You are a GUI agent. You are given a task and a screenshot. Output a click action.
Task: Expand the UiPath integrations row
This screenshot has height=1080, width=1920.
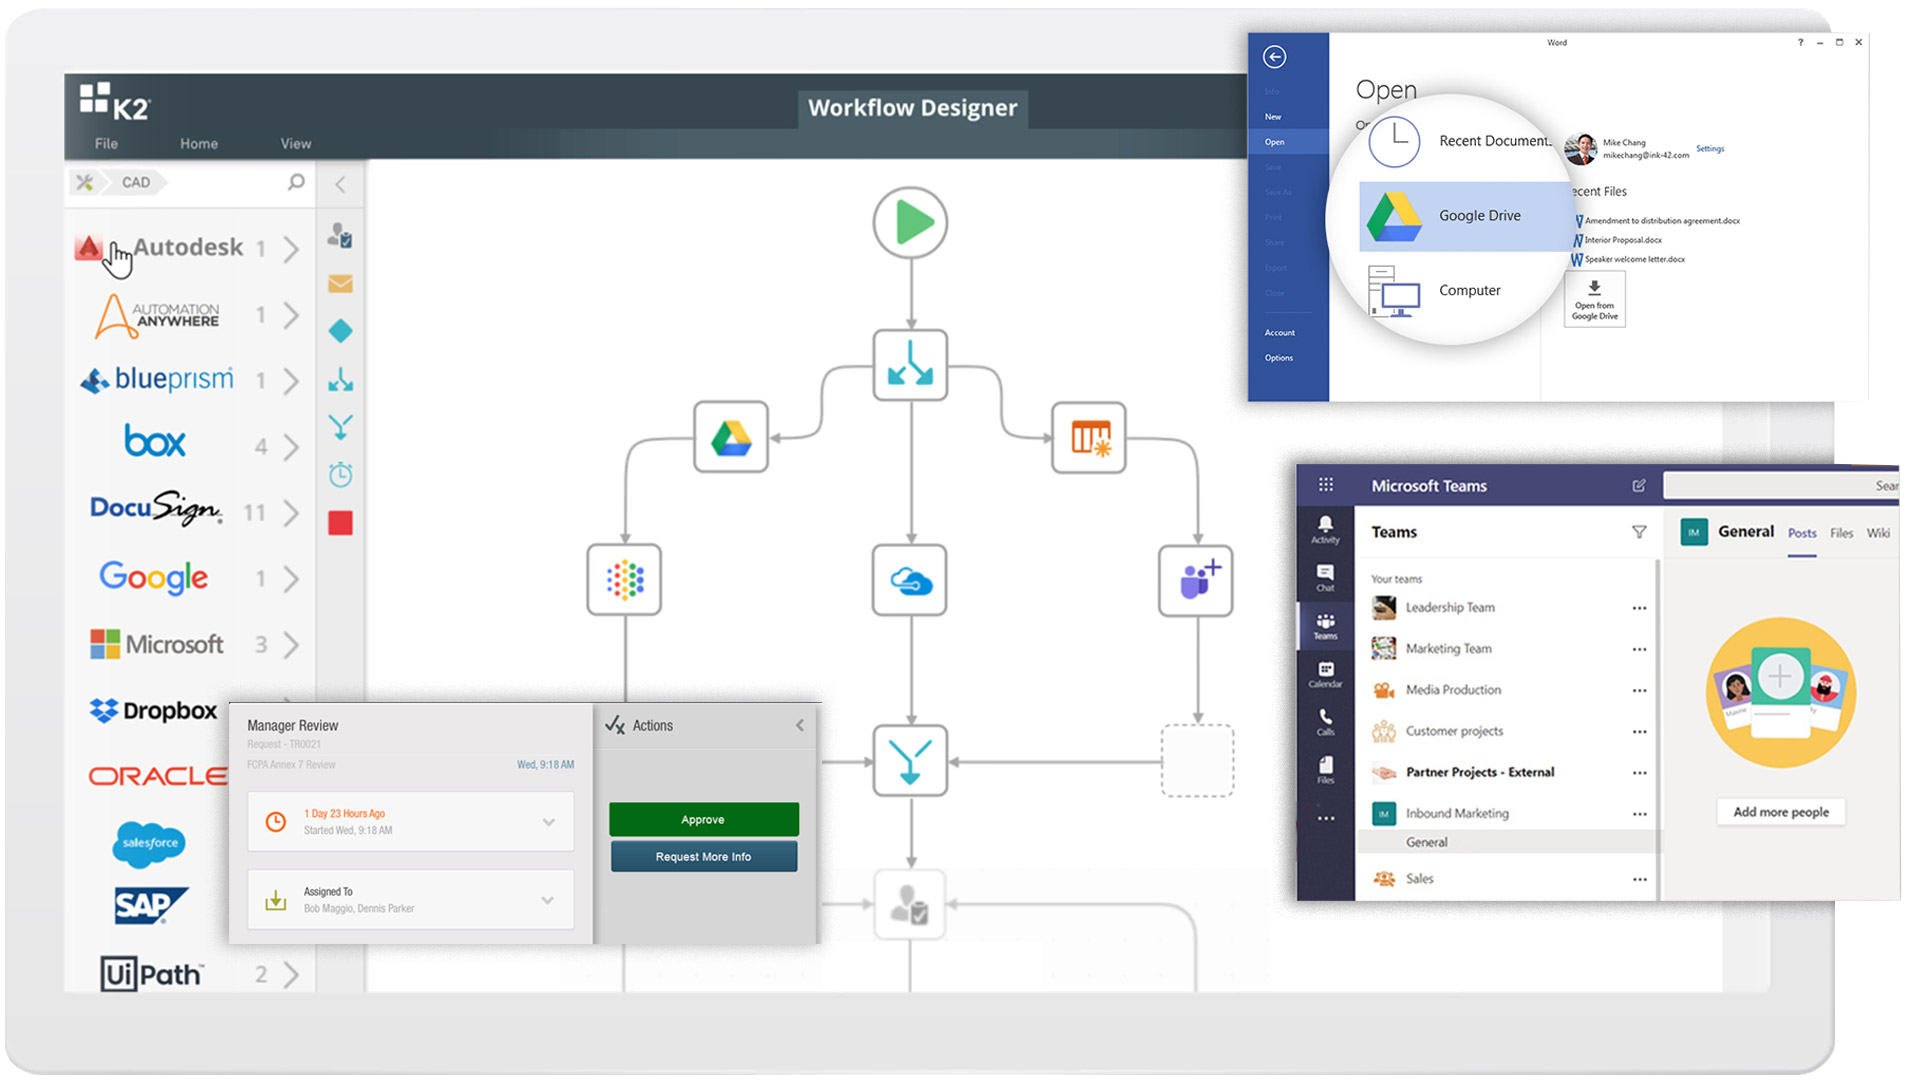291,974
